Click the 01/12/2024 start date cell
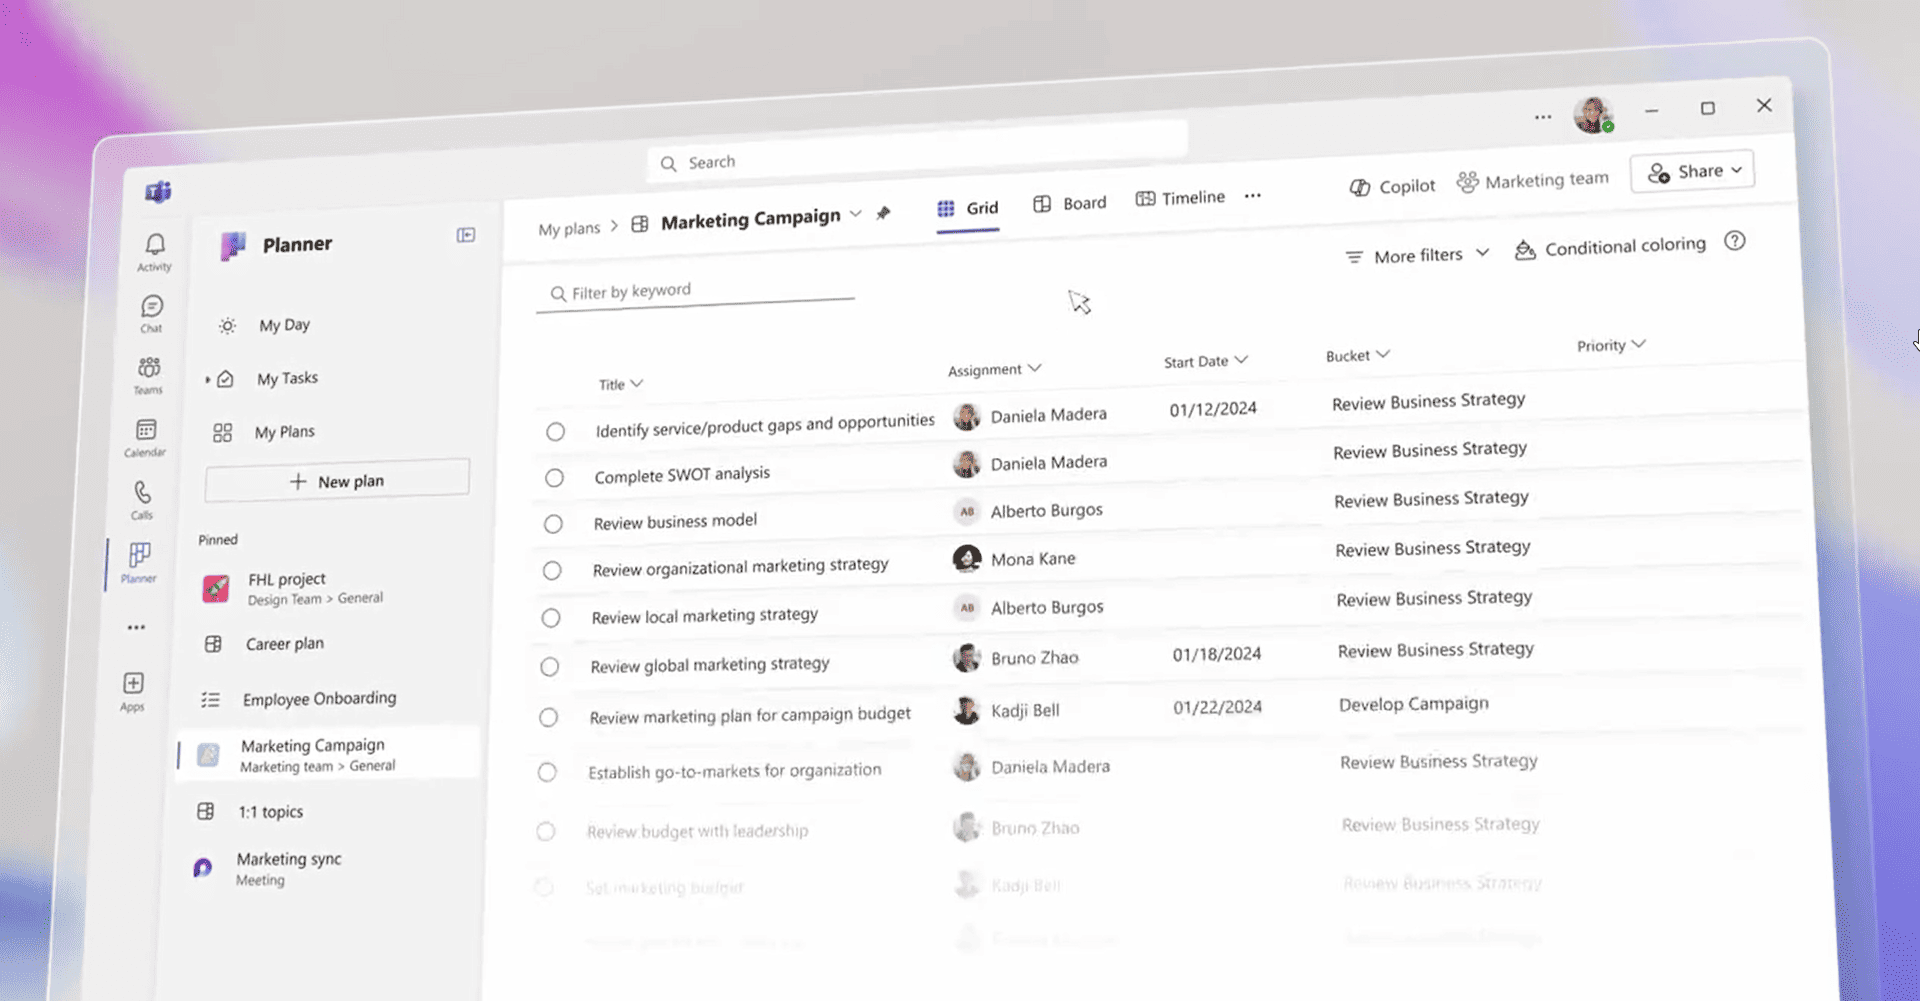Viewport: 1920px width, 1001px height. coord(1213,409)
